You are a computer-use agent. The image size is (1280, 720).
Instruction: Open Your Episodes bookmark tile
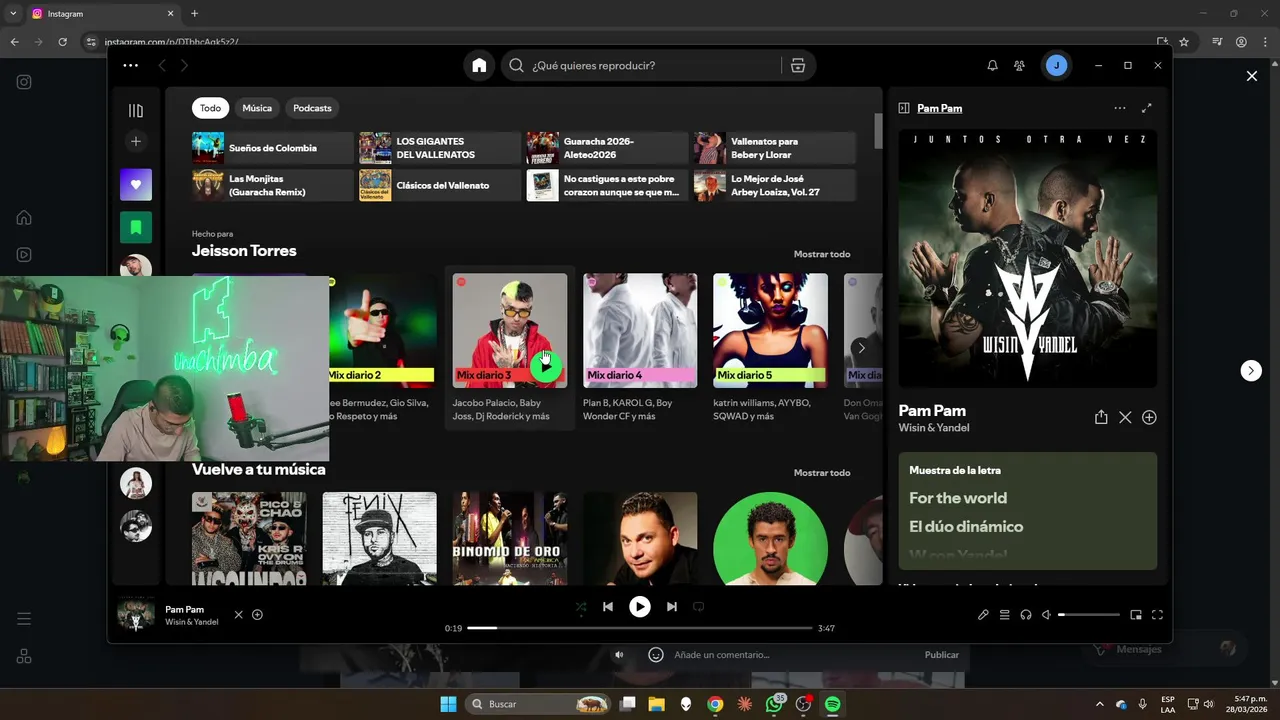pos(136,227)
